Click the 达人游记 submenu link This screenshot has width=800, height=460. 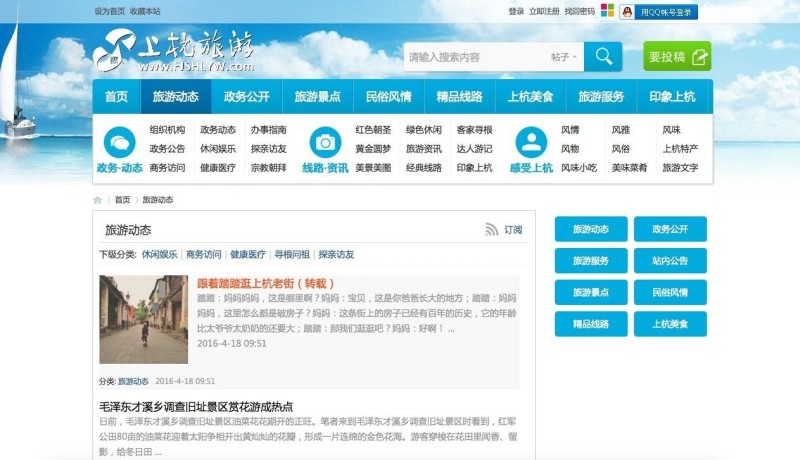(x=474, y=149)
